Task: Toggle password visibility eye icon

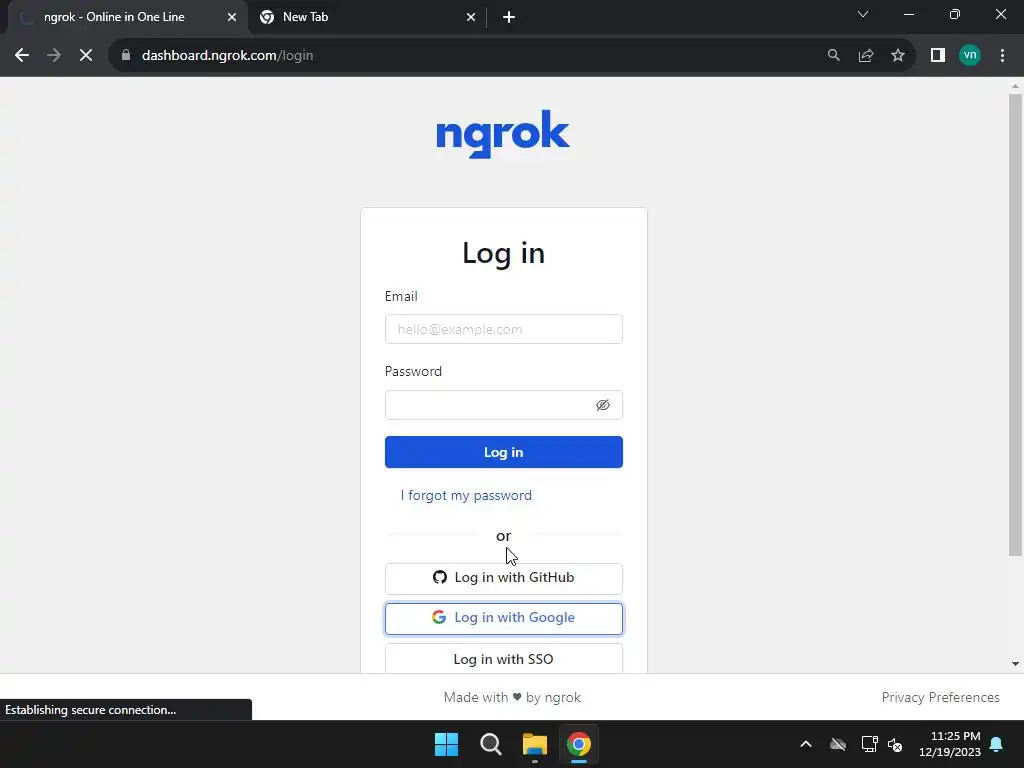Action: pyautogui.click(x=603, y=405)
